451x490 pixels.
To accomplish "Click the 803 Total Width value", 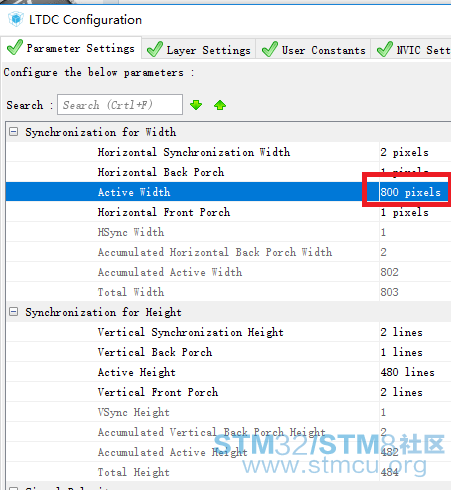I will pyautogui.click(x=389, y=292).
